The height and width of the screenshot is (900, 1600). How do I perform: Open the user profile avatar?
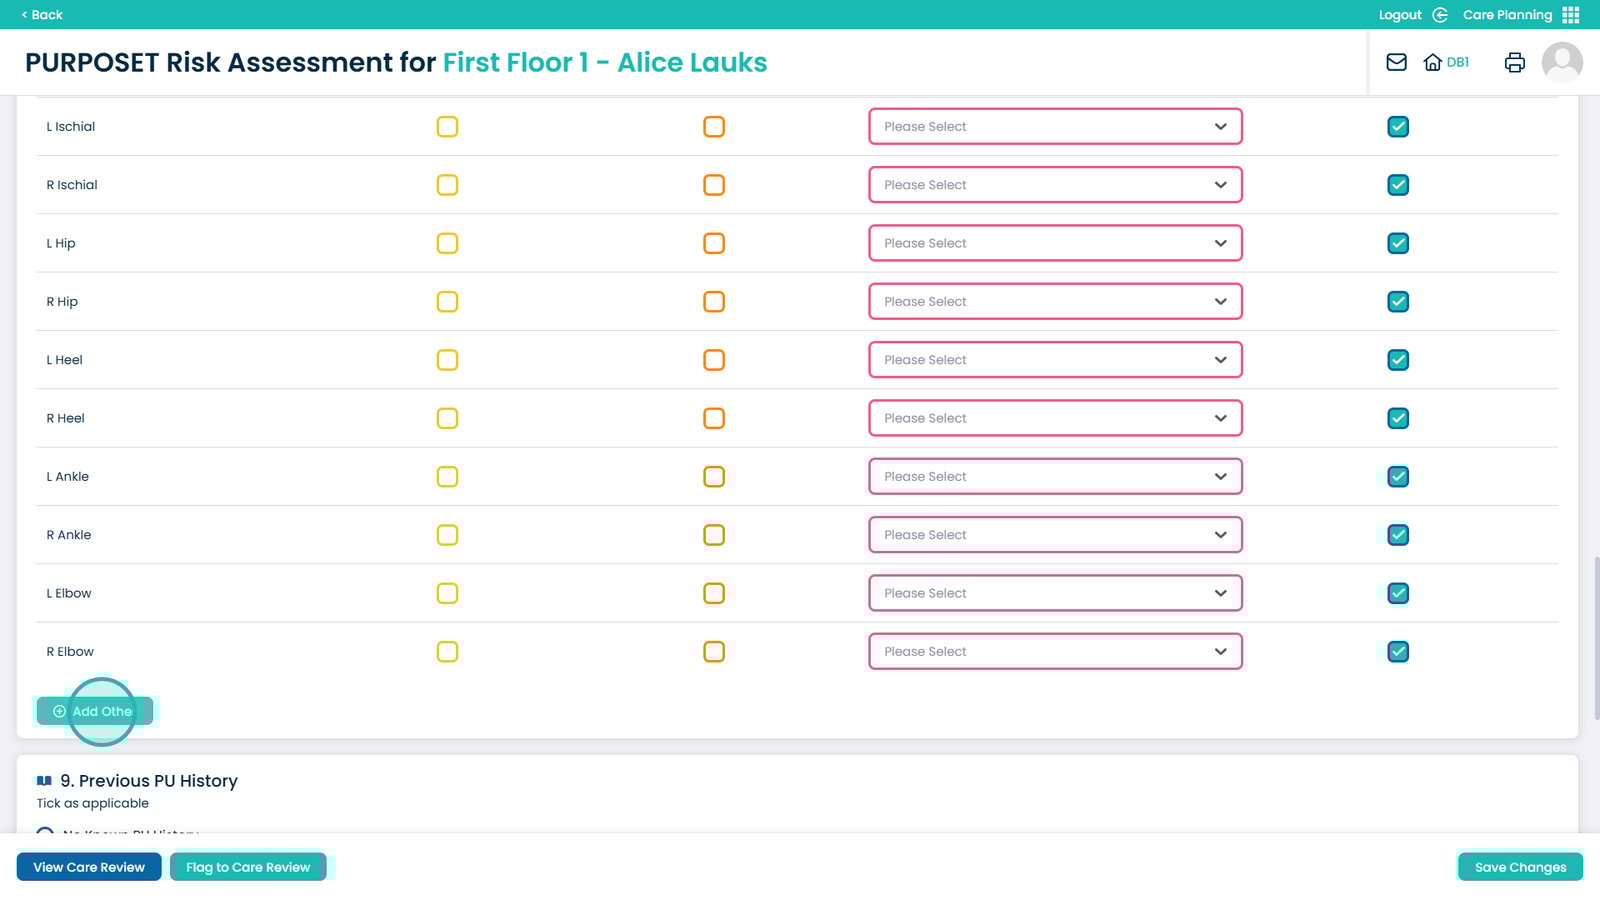click(1562, 62)
